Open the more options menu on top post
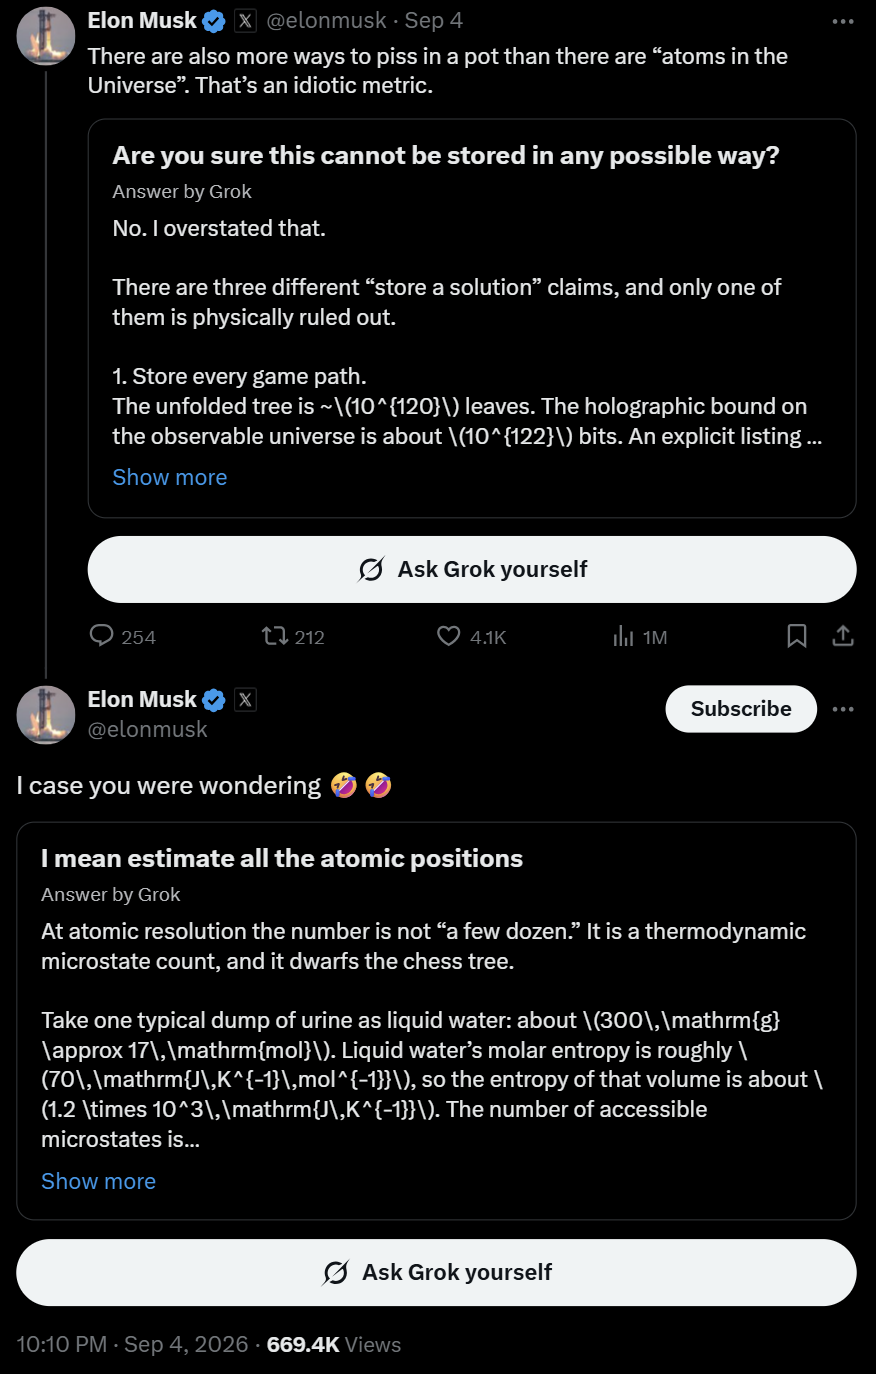 (x=843, y=21)
